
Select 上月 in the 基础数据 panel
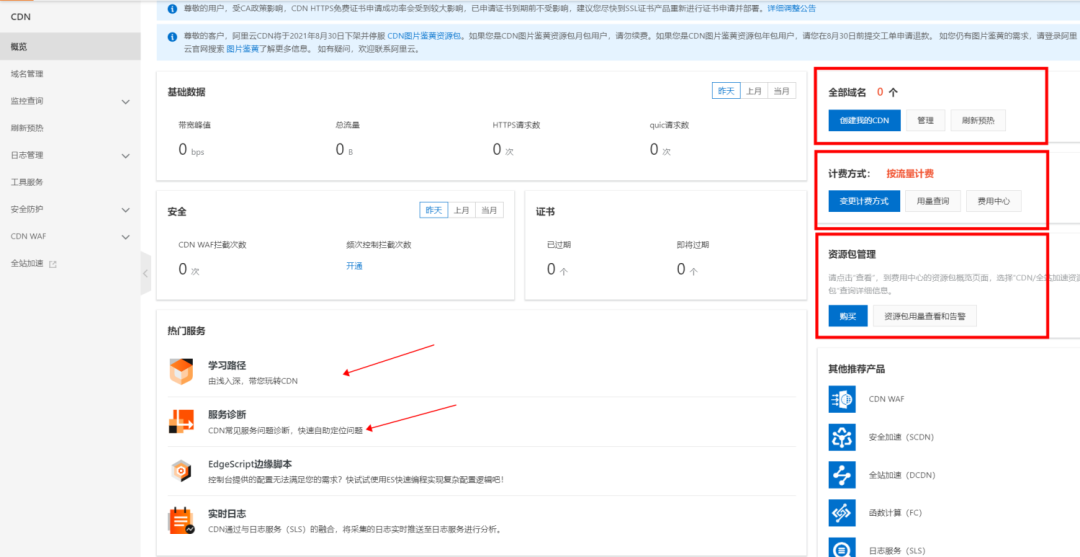pyautogui.click(x=754, y=91)
